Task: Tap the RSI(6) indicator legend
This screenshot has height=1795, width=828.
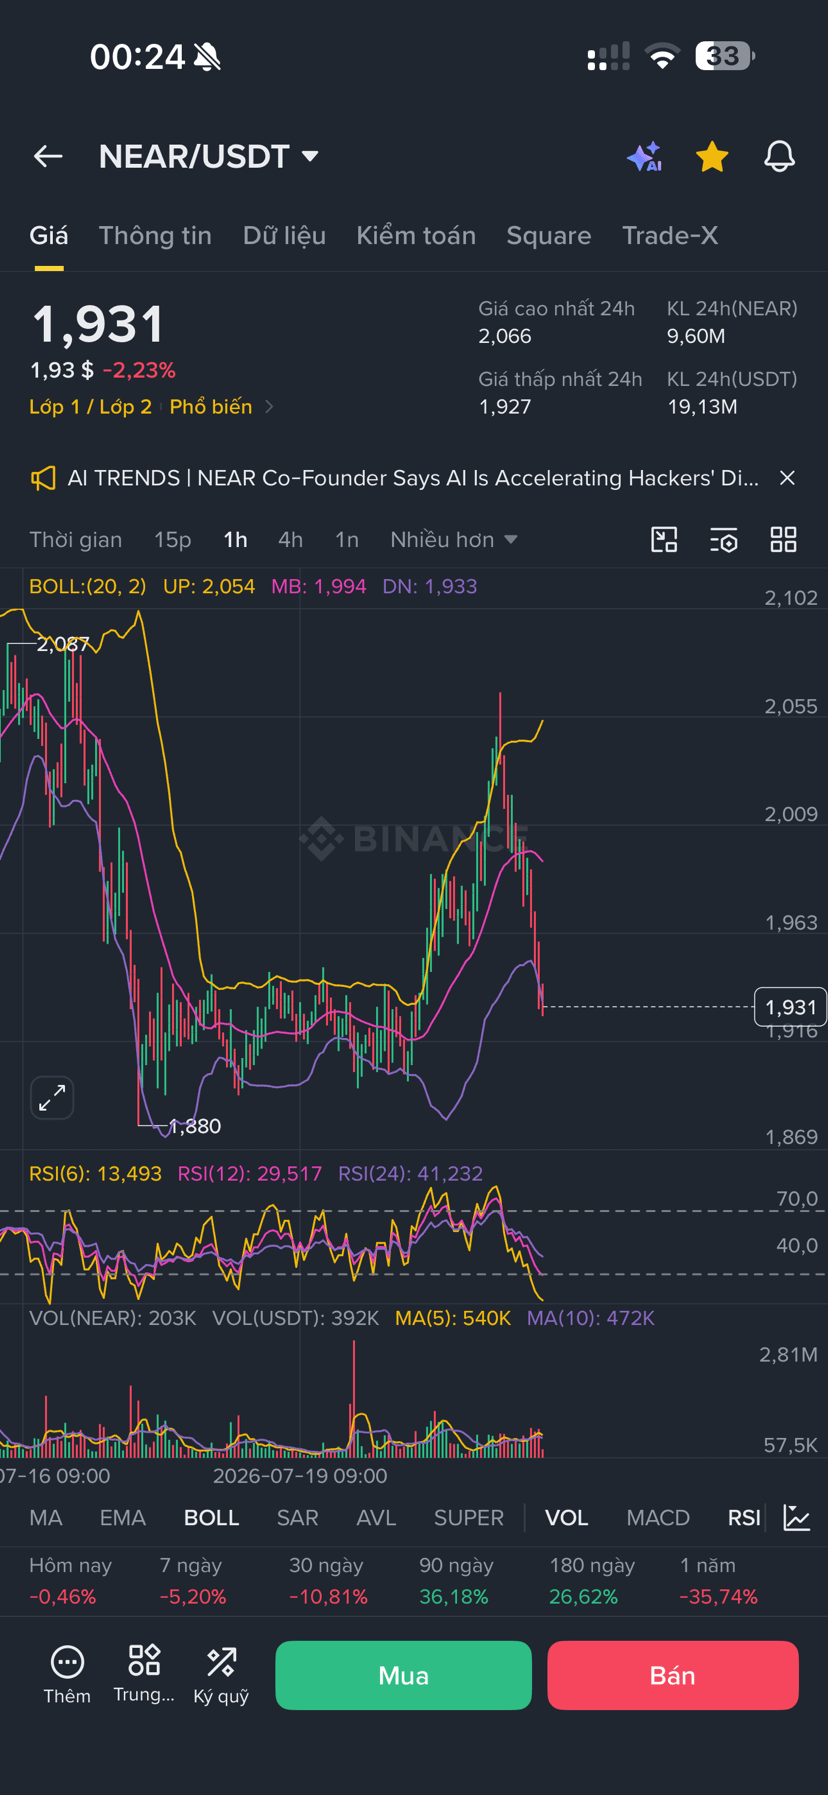Action: pyautogui.click(x=95, y=1173)
